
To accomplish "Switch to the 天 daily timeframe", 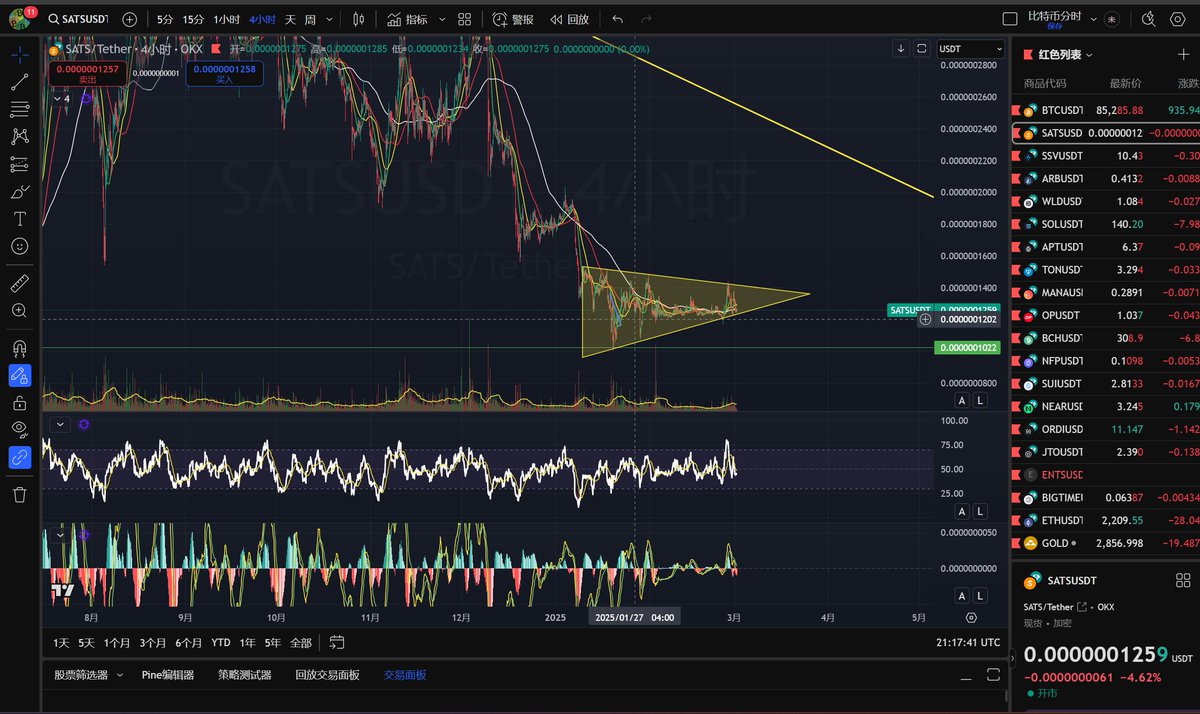I will tap(290, 19).
